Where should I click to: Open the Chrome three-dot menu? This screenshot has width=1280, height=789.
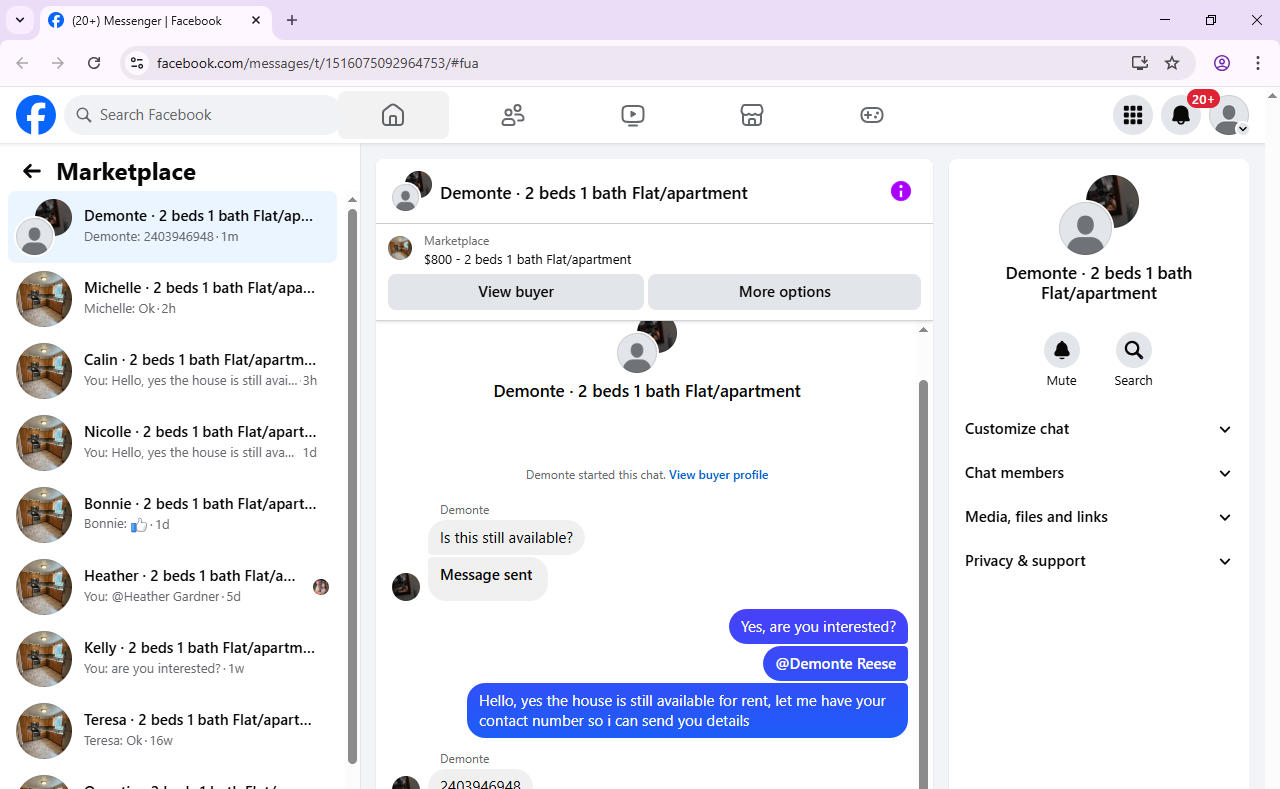(1258, 63)
